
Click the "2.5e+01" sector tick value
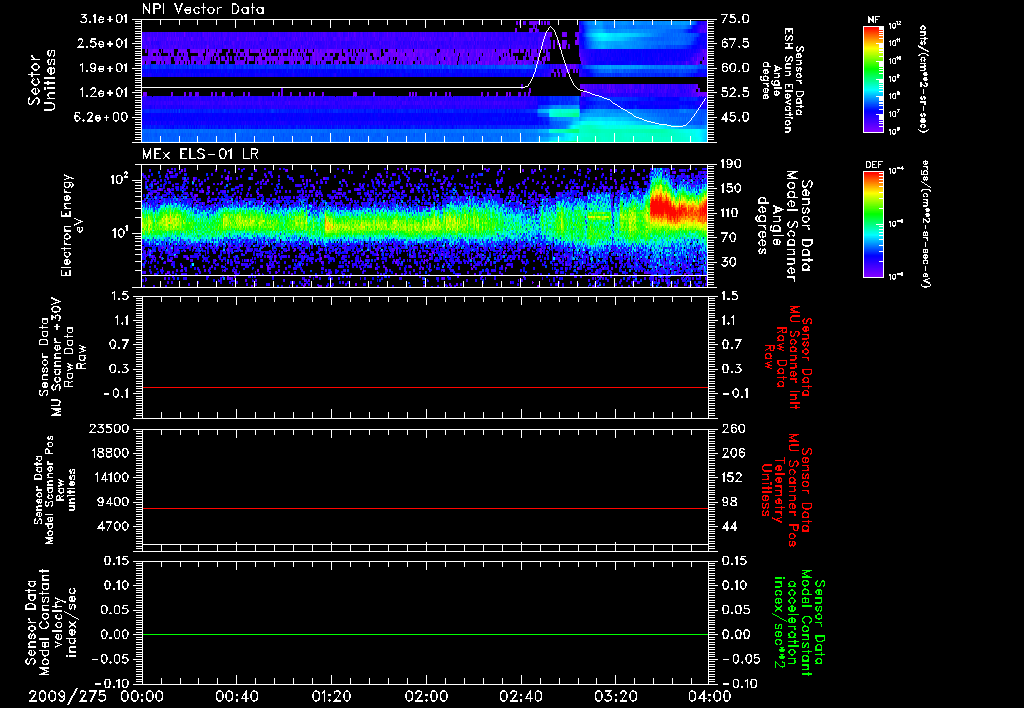[104, 43]
